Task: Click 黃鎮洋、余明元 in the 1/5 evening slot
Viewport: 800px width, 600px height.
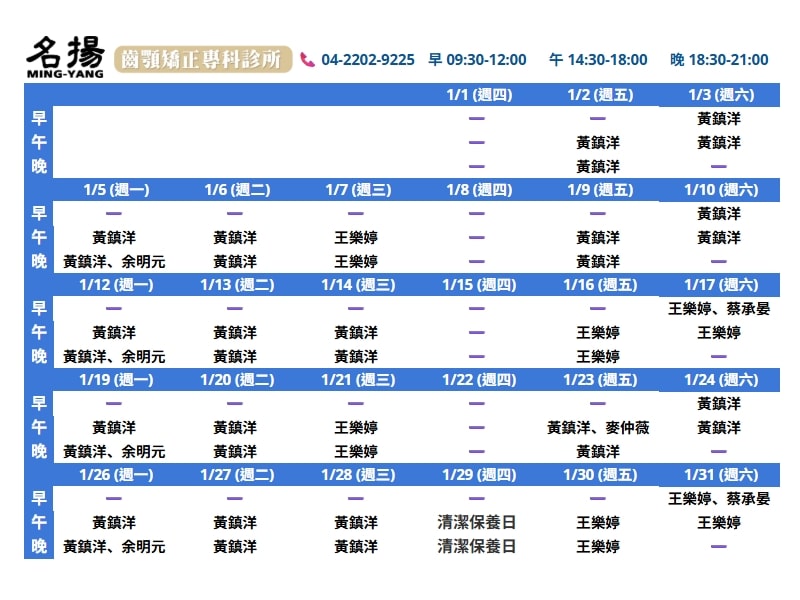Action: [x=114, y=261]
